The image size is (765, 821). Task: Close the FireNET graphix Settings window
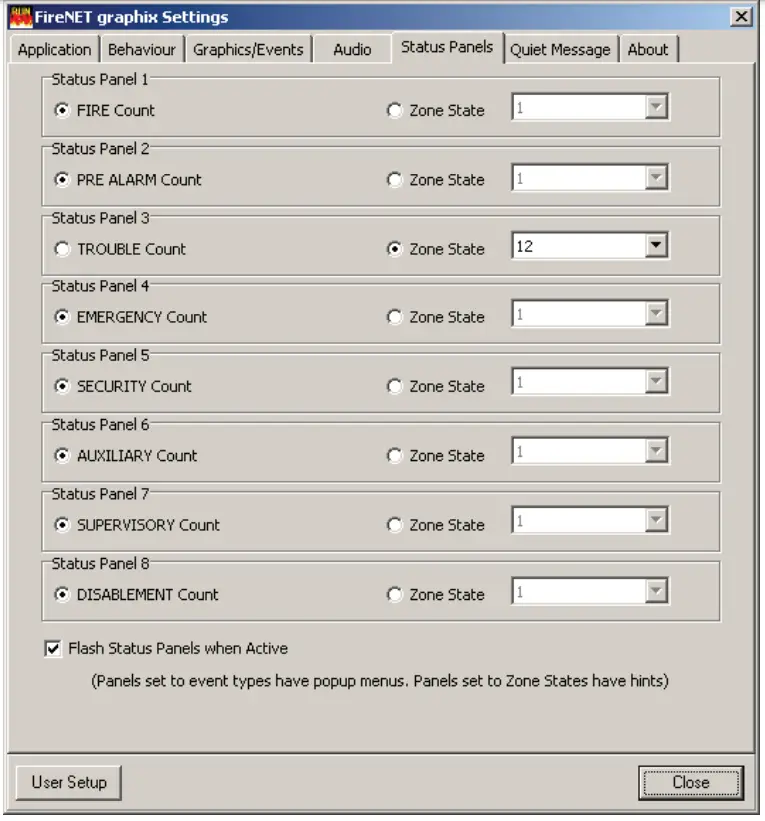[741, 17]
